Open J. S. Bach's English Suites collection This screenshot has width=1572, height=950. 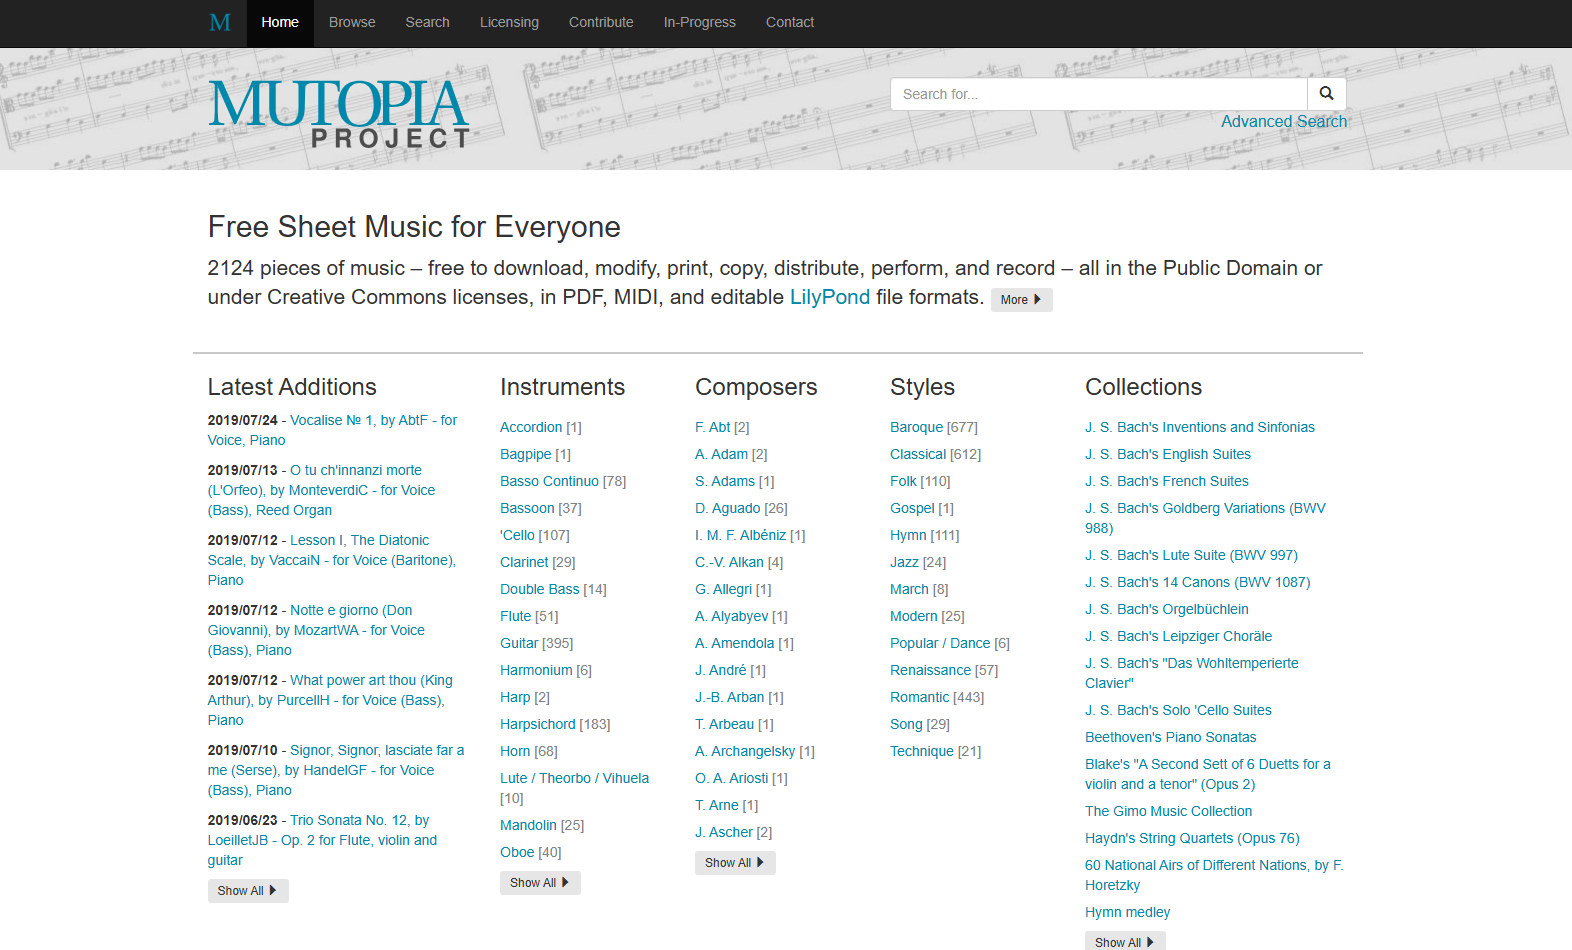click(x=1168, y=454)
